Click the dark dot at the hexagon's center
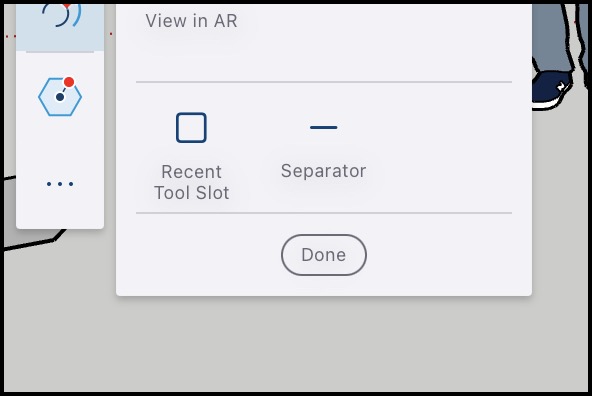Image resolution: width=592 pixels, height=396 pixels. point(60,97)
